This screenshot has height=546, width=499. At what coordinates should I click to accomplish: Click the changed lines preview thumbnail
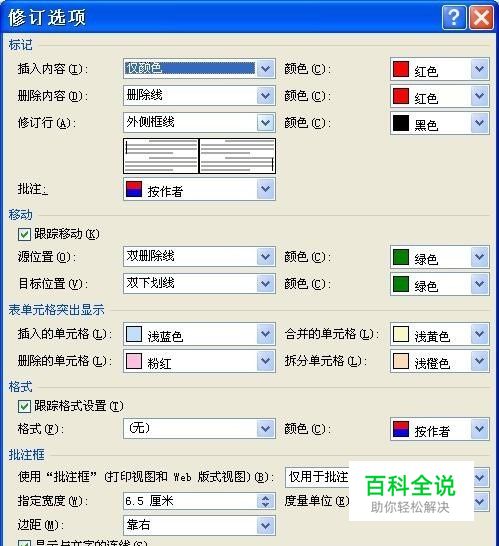coord(199,156)
